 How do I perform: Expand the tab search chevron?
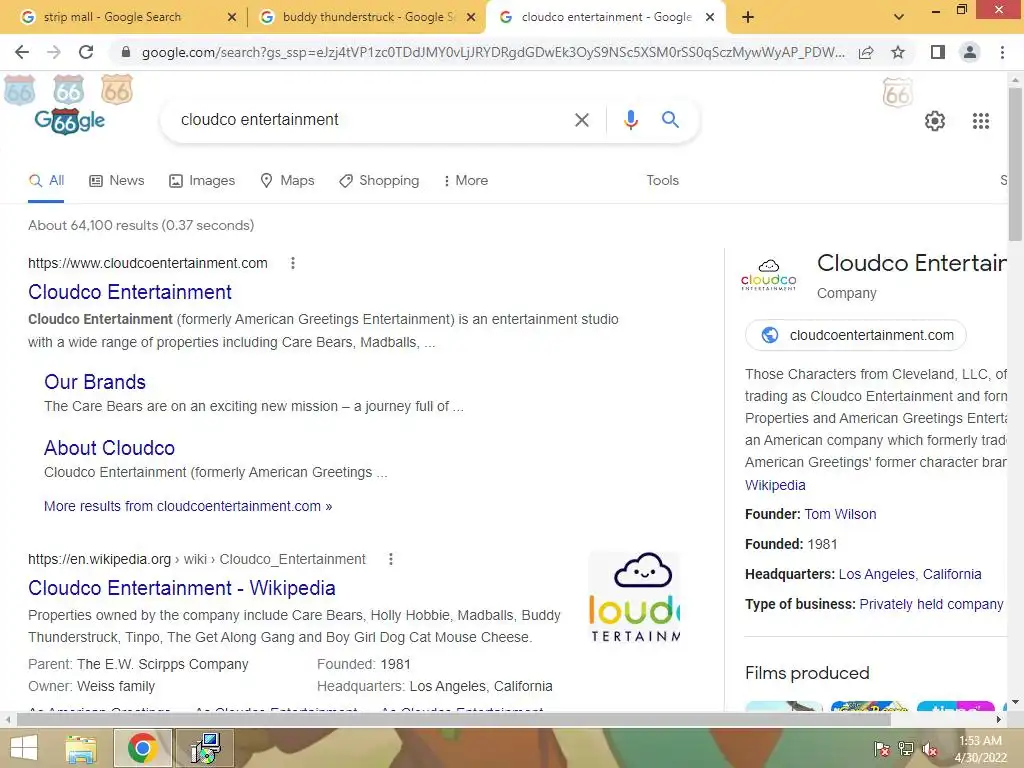[899, 17]
